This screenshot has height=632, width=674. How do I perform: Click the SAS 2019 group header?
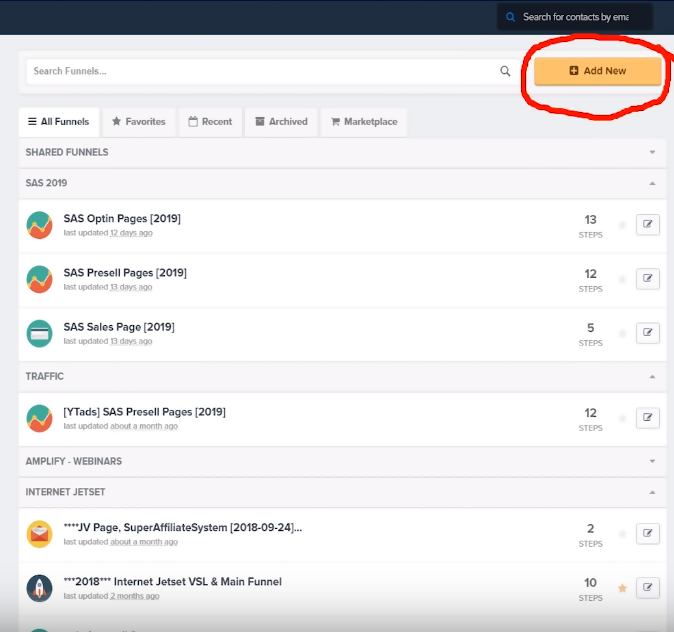coord(343,183)
